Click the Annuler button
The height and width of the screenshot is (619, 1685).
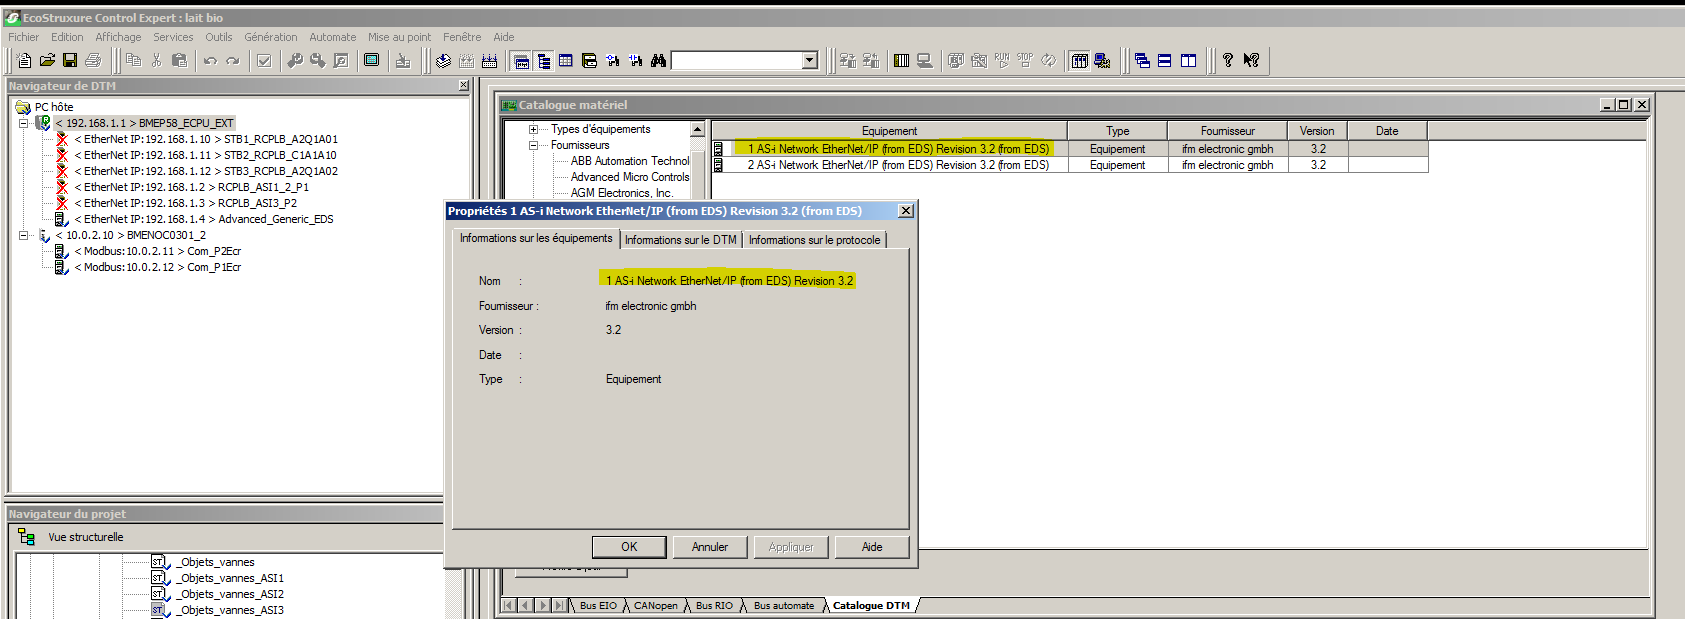710,547
